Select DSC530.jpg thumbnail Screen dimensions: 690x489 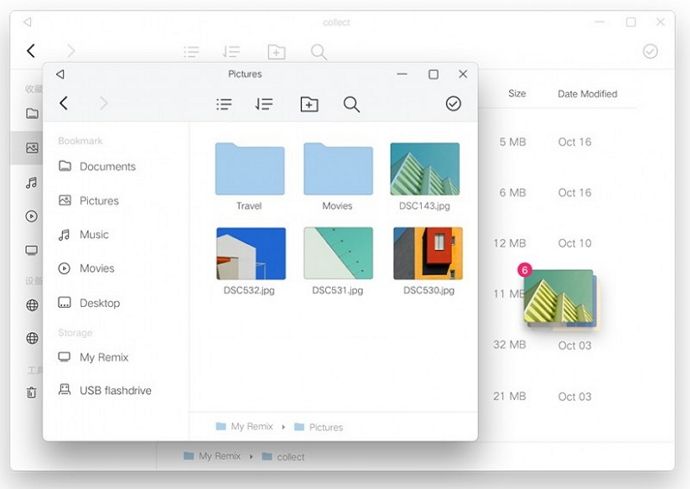pyautogui.click(x=428, y=254)
